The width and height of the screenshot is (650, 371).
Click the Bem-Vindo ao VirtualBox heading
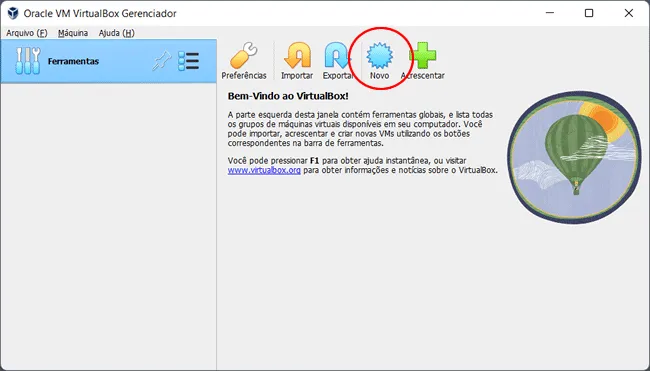pos(288,96)
